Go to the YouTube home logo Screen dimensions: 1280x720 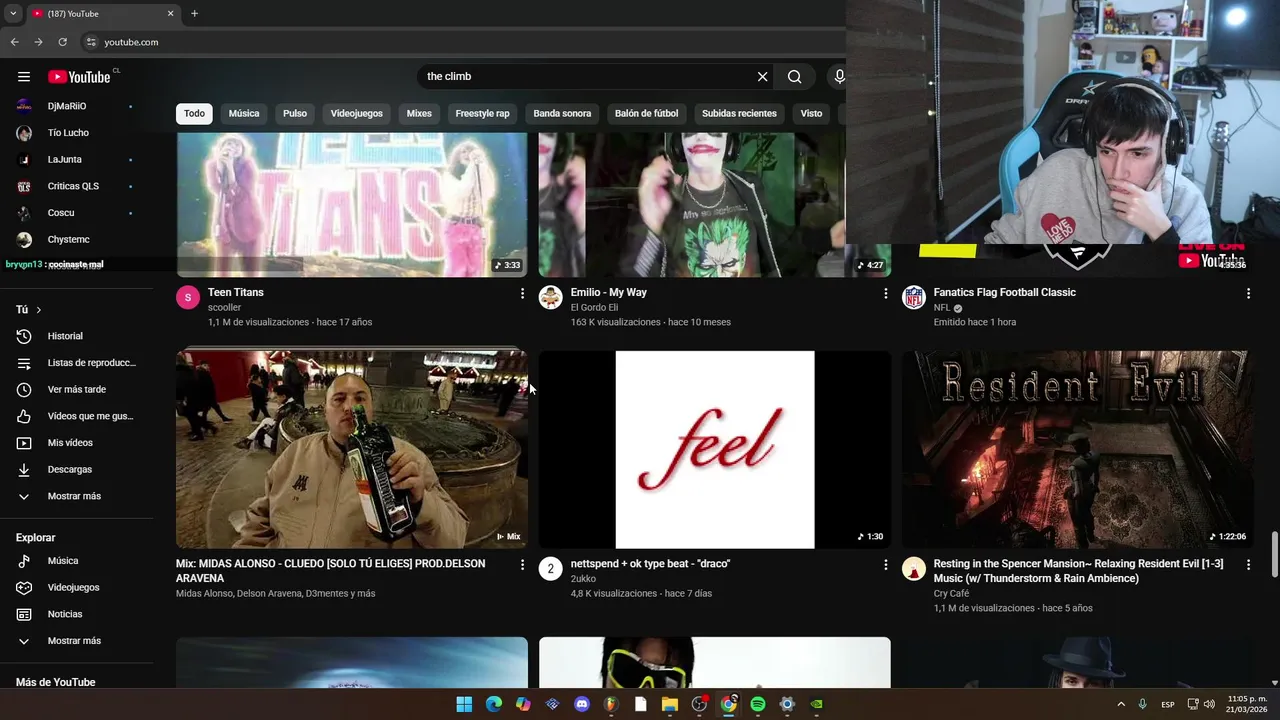point(79,77)
